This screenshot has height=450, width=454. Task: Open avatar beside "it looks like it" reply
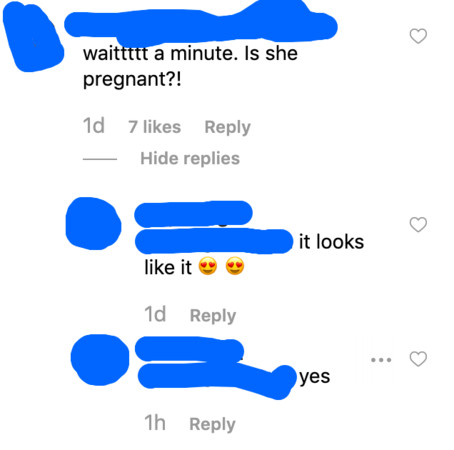coord(93,223)
